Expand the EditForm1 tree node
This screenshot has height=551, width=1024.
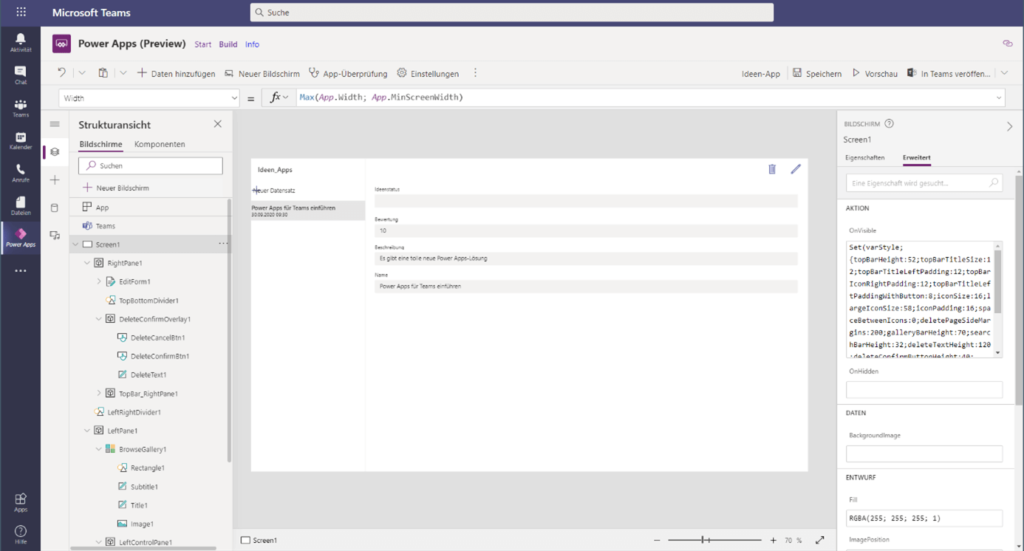tap(99, 281)
